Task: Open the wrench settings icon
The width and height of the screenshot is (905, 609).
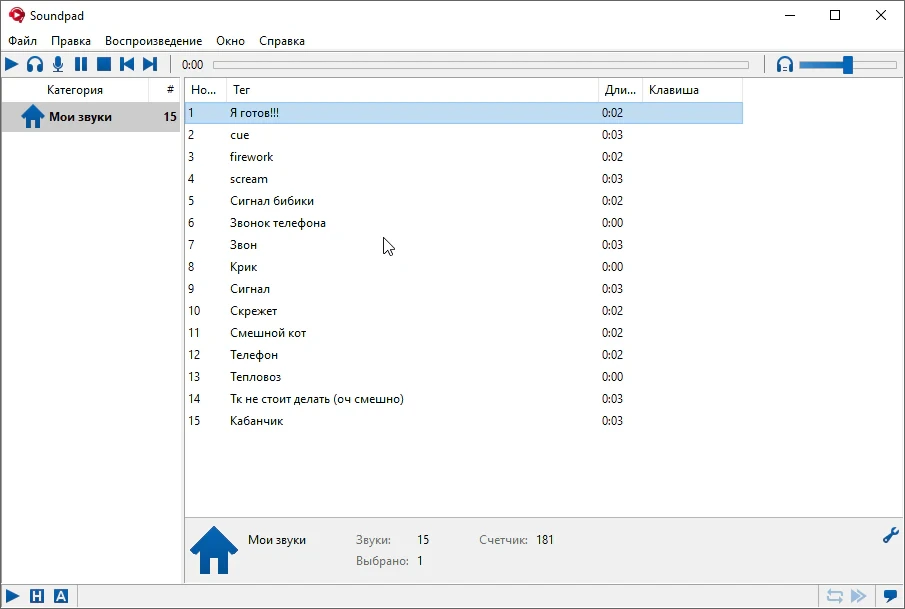Action: [x=891, y=535]
